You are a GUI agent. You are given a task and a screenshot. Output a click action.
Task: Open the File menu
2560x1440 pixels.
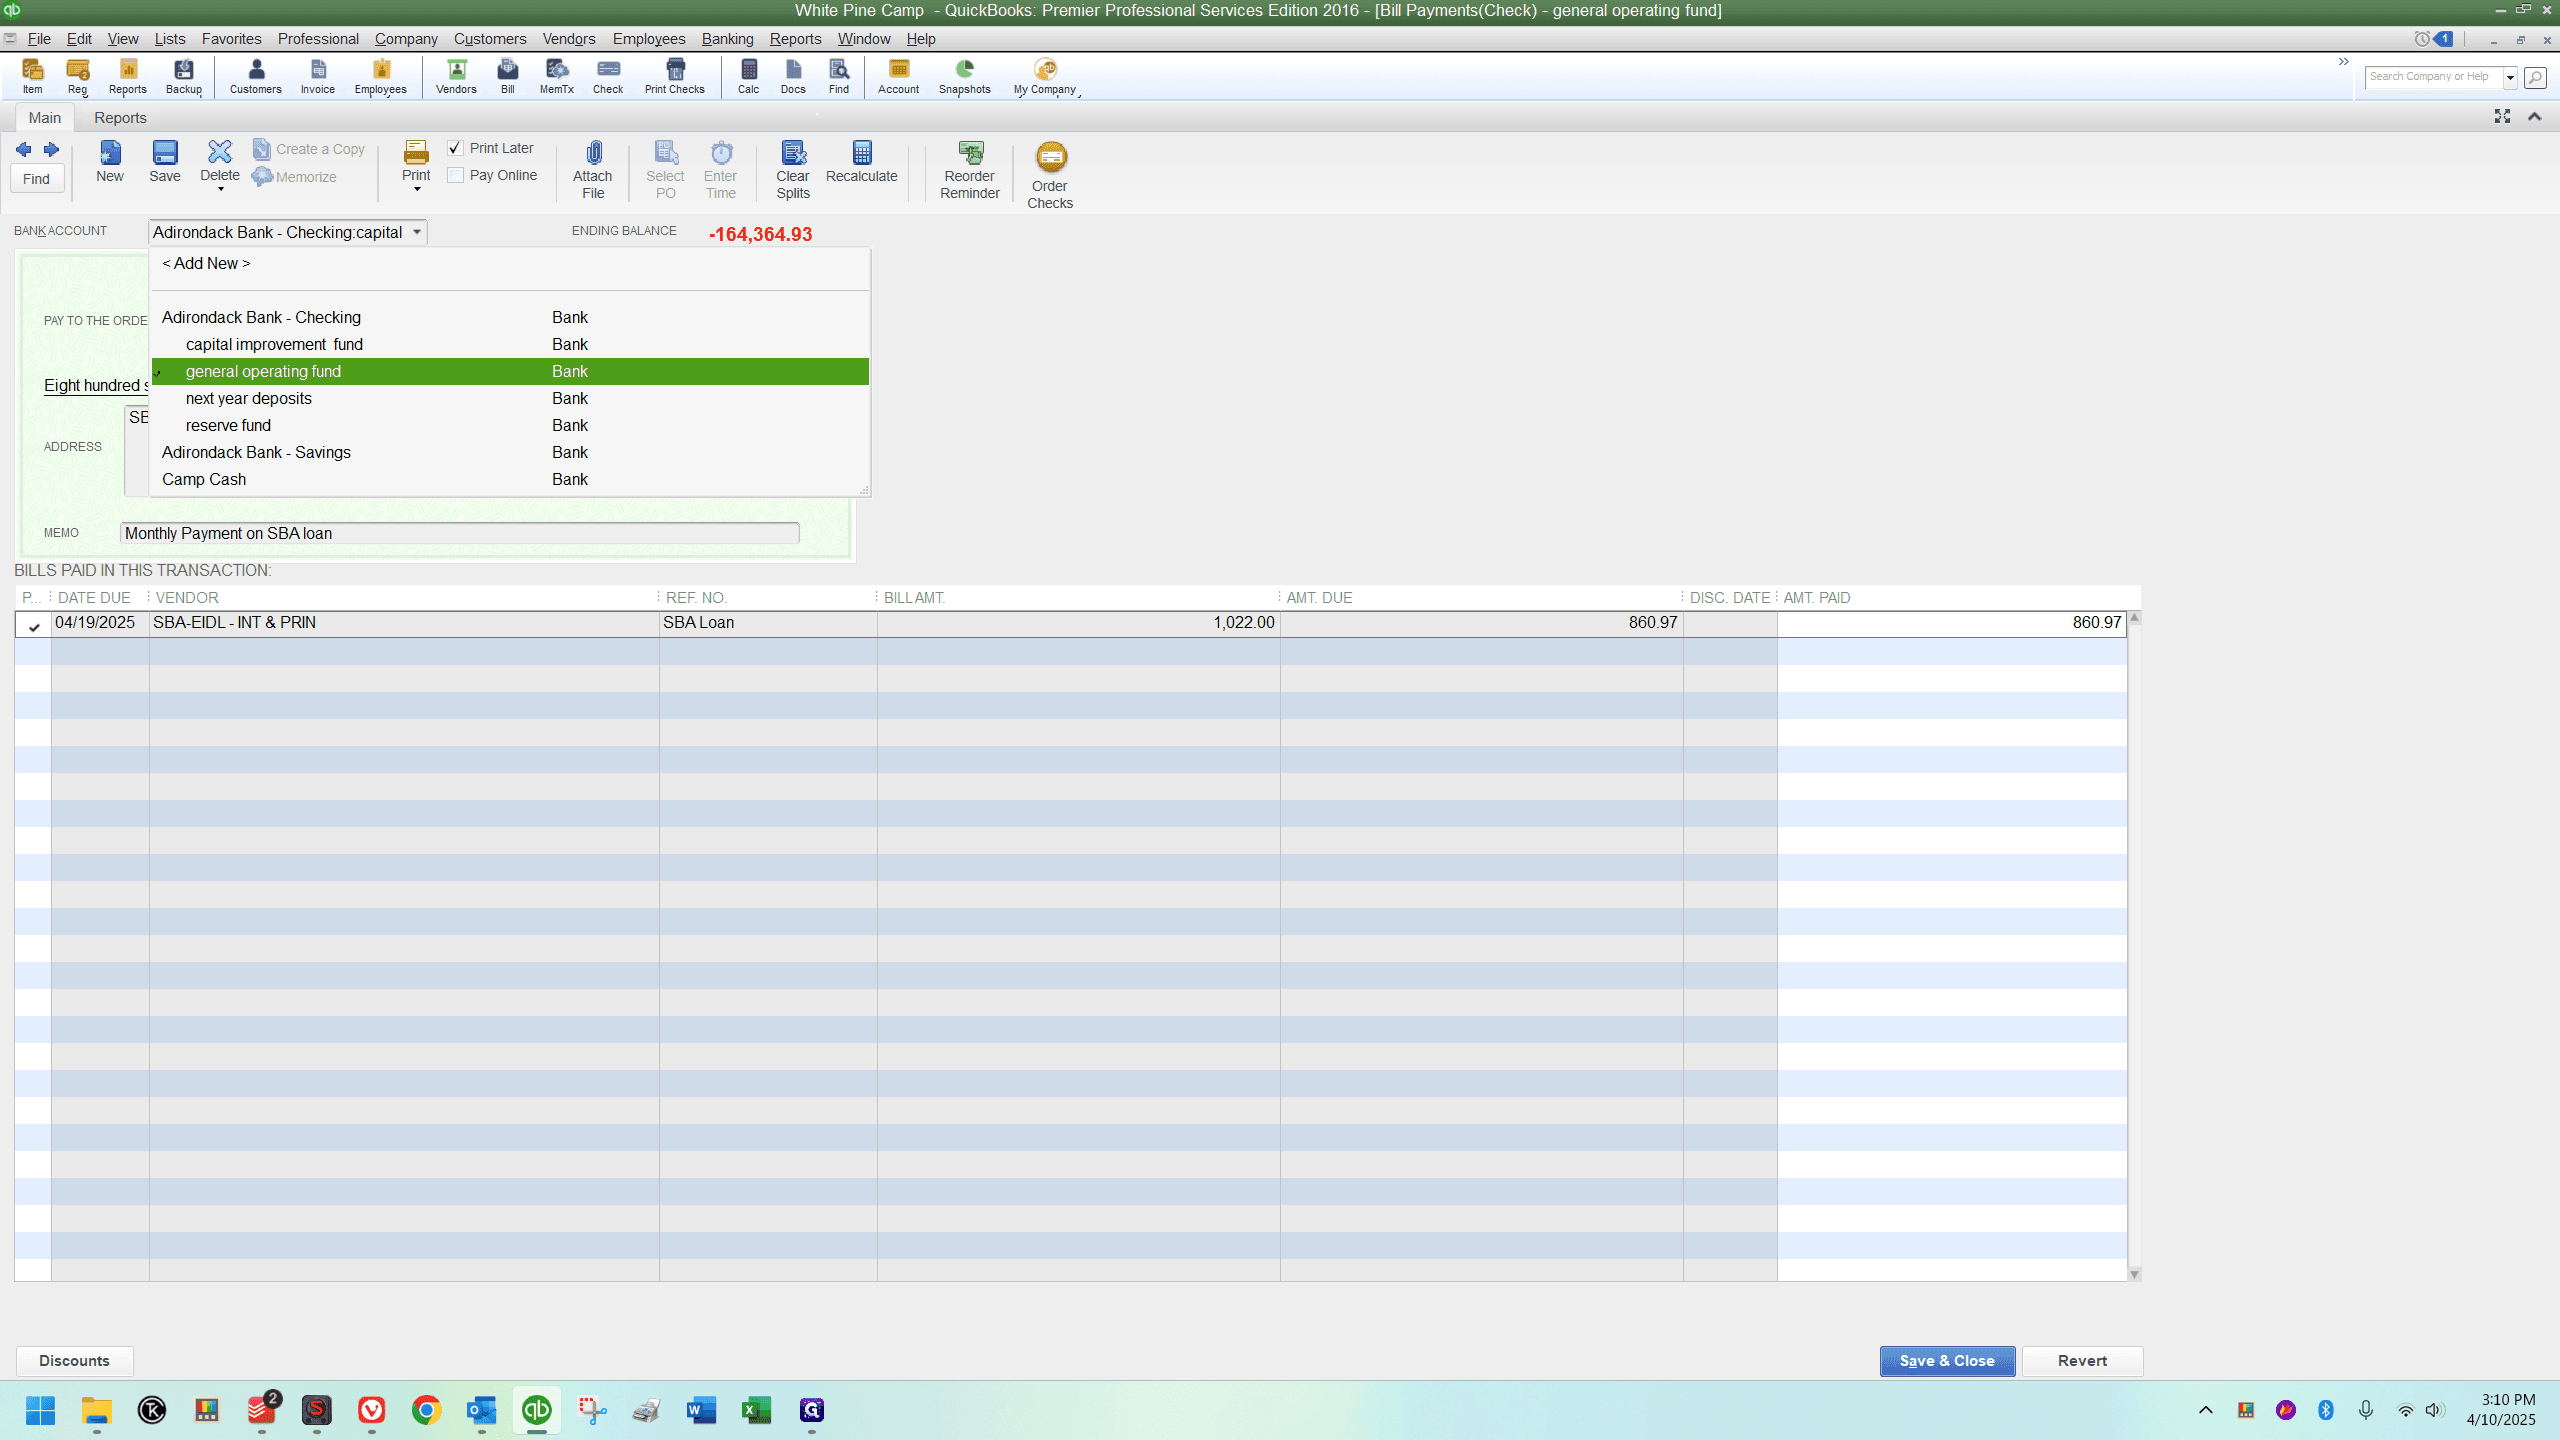point(39,39)
